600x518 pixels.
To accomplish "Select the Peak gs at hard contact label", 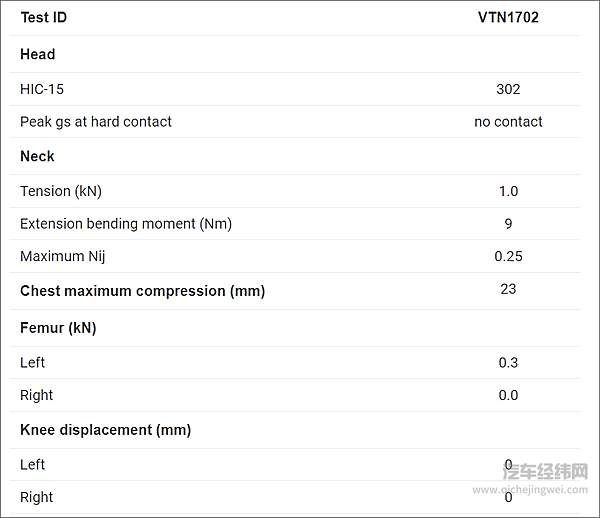I will 96,122.
